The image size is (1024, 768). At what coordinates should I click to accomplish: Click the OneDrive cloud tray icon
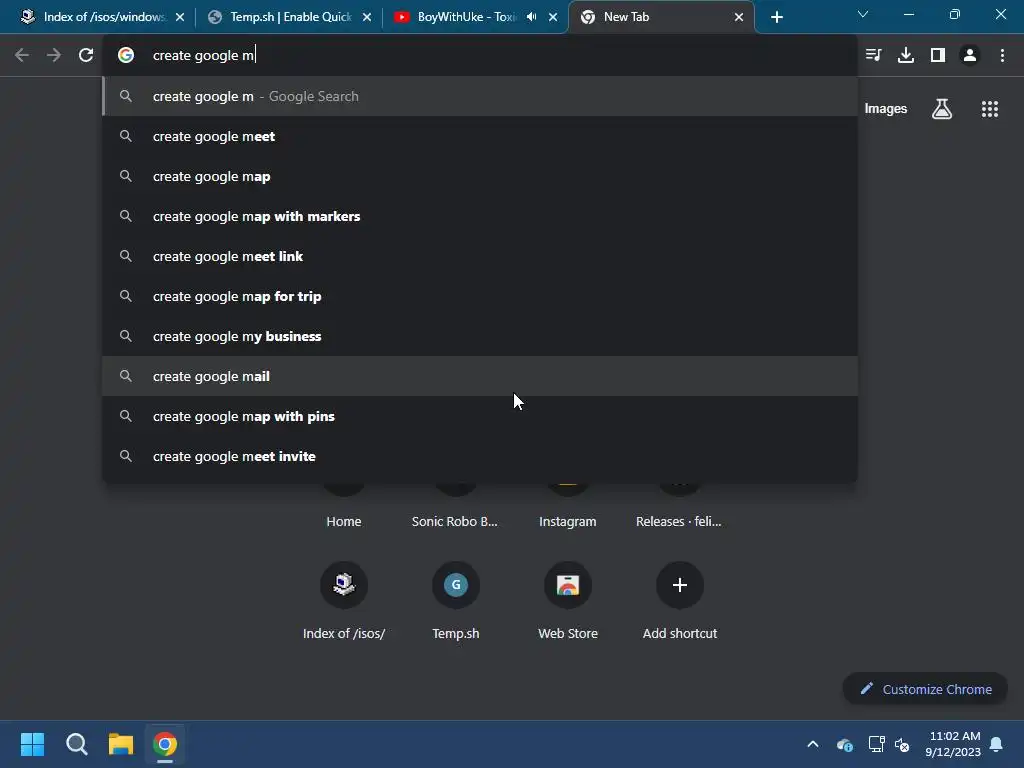click(844, 744)
